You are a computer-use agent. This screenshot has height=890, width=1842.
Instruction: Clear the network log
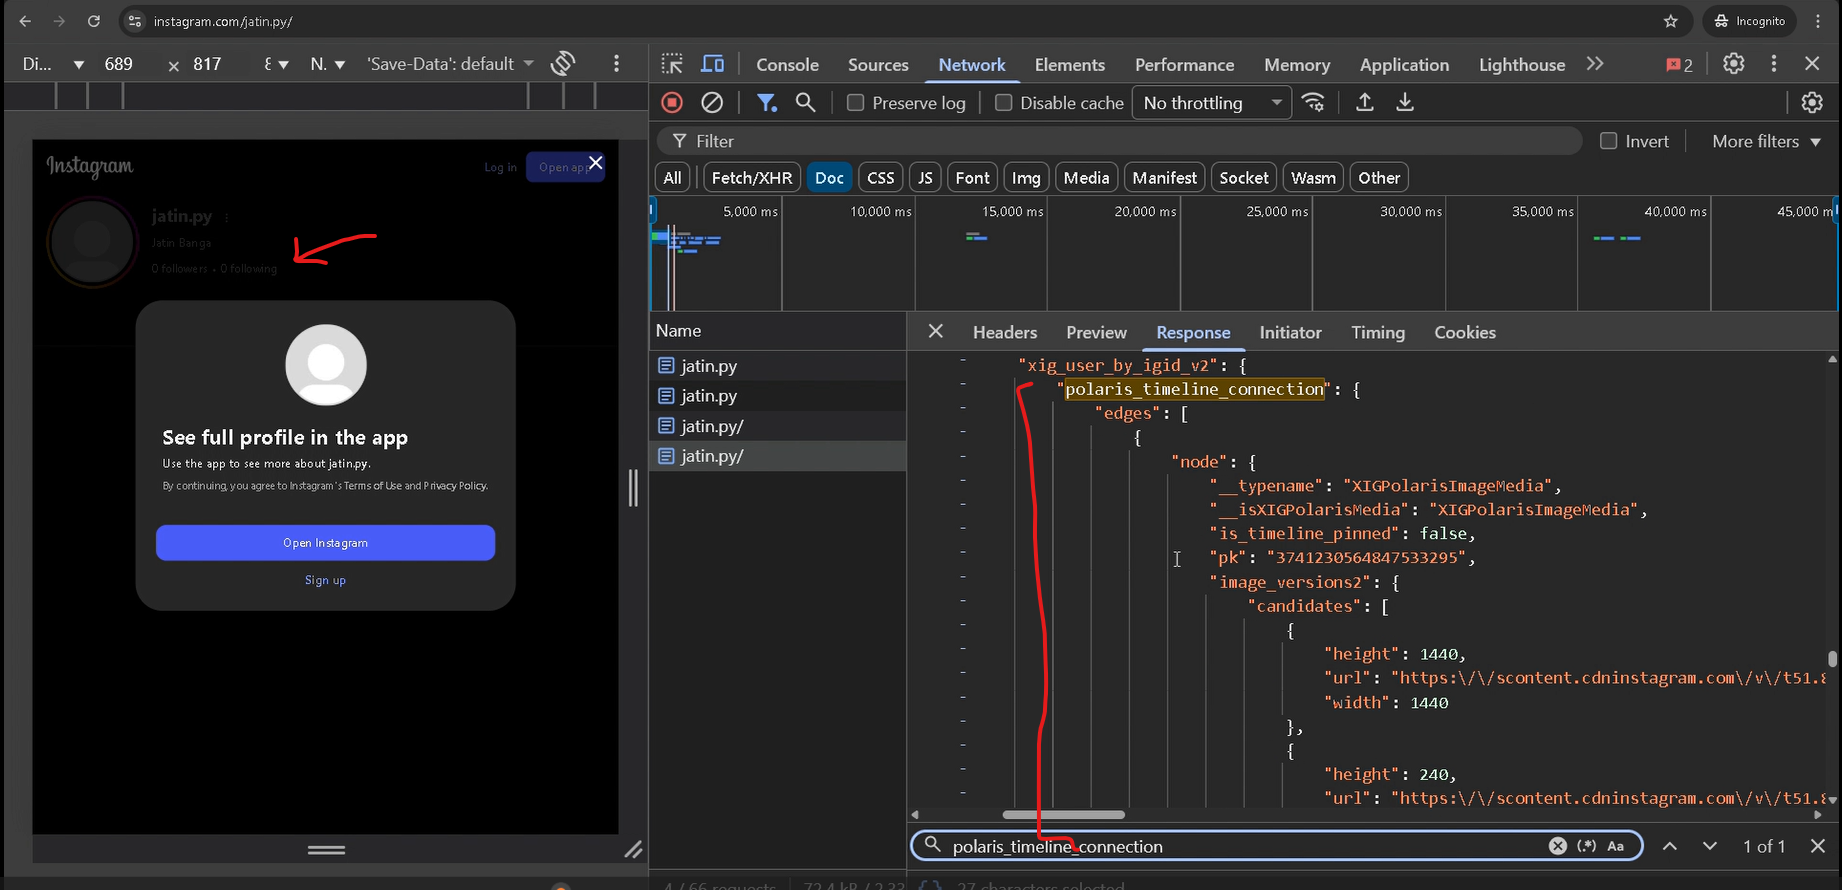pyautogui.click(x=712, y=103)
